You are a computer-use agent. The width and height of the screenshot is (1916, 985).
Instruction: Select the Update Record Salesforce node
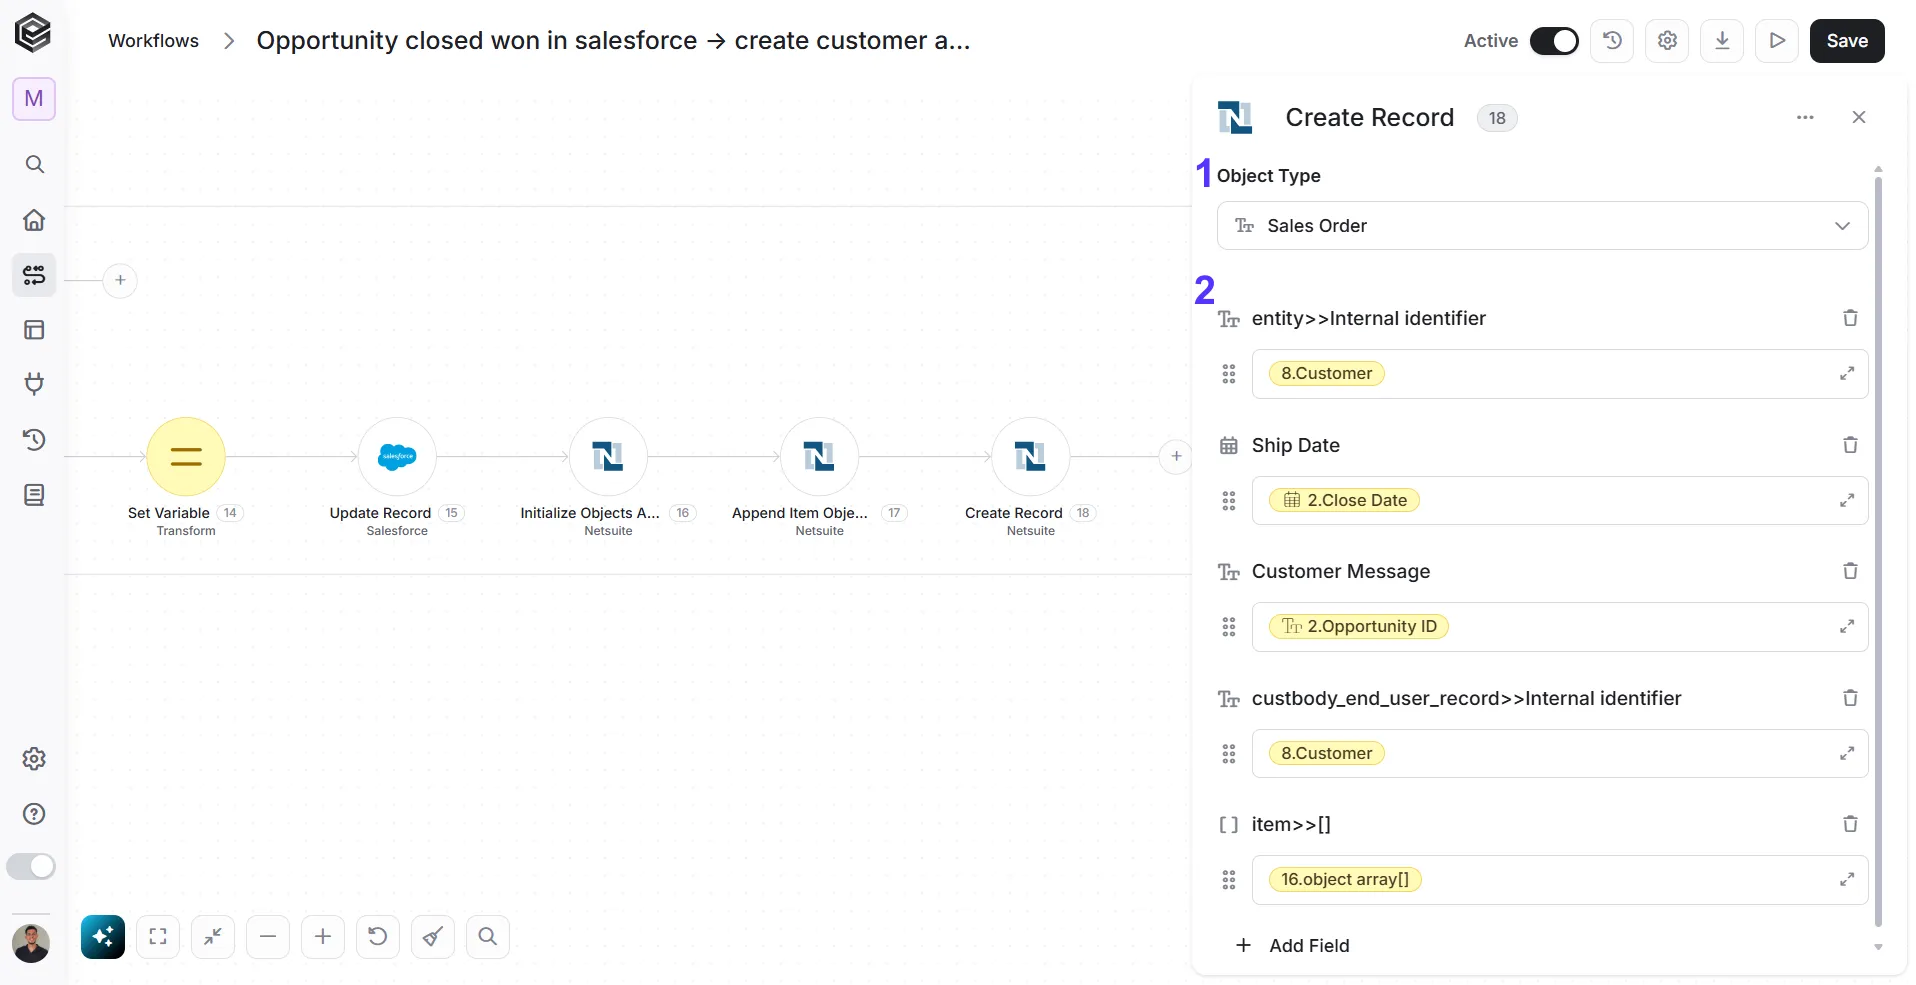(x=397, y=457)
